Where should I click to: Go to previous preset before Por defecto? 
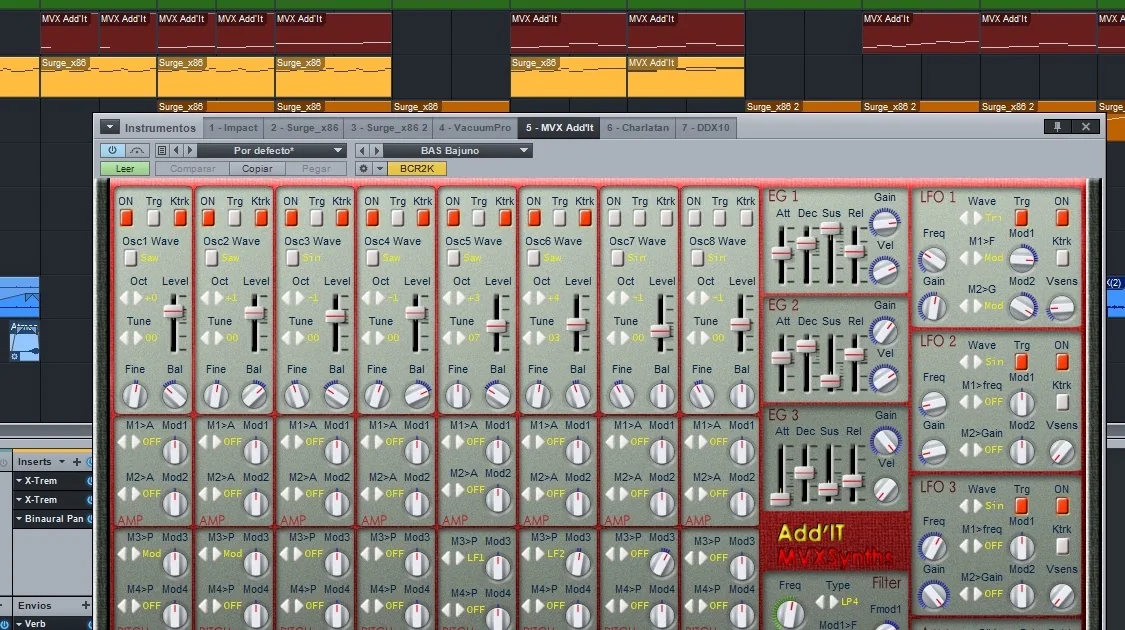(176, 150)
